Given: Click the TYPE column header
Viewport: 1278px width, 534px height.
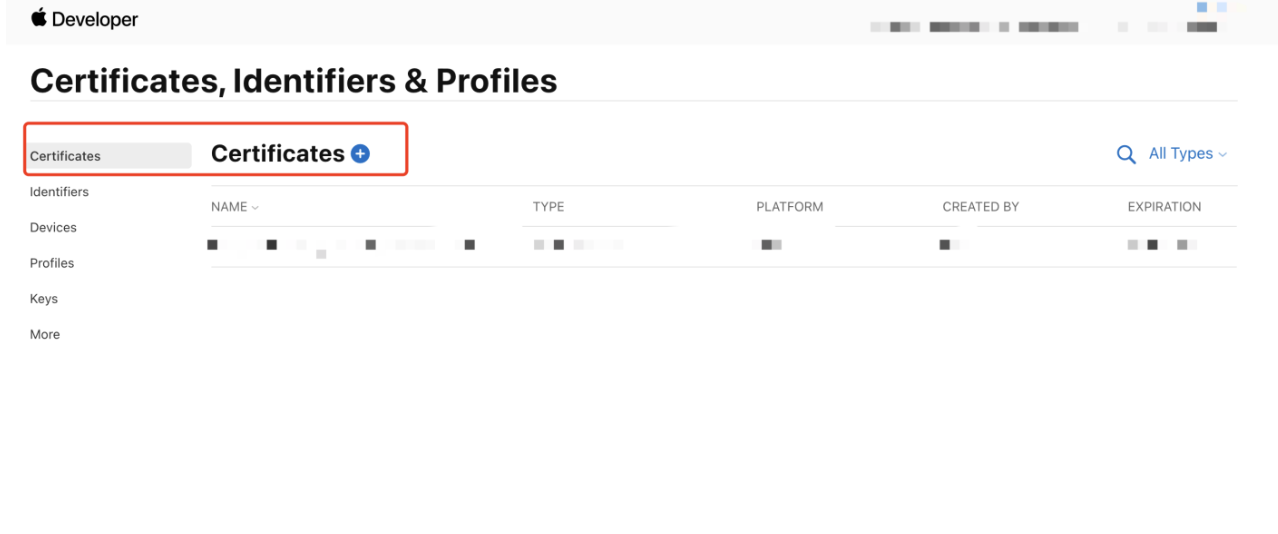Looking at the screenshot, I should pos(548,207).
